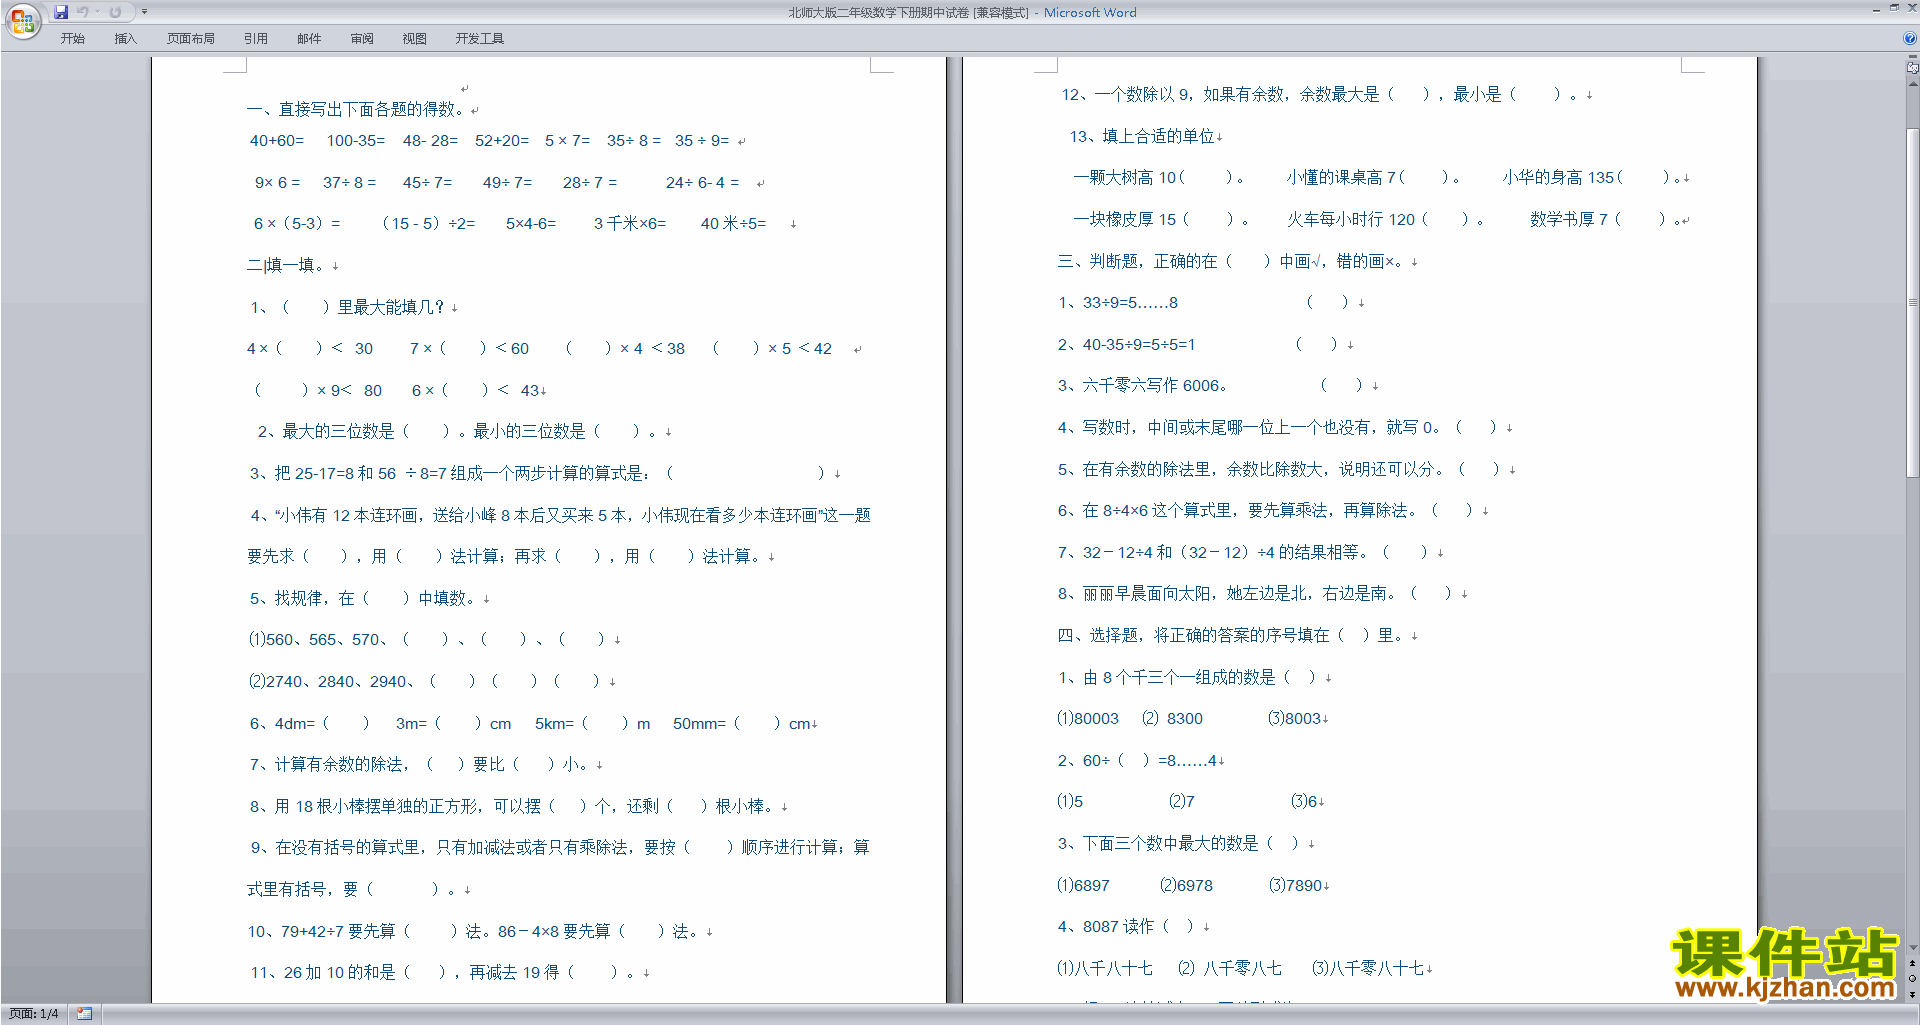This screenshot has height=1025, width=1920.
Task: Open the Customize Quick Access Toolbar dropdown
Action: [x=144, y=12]
